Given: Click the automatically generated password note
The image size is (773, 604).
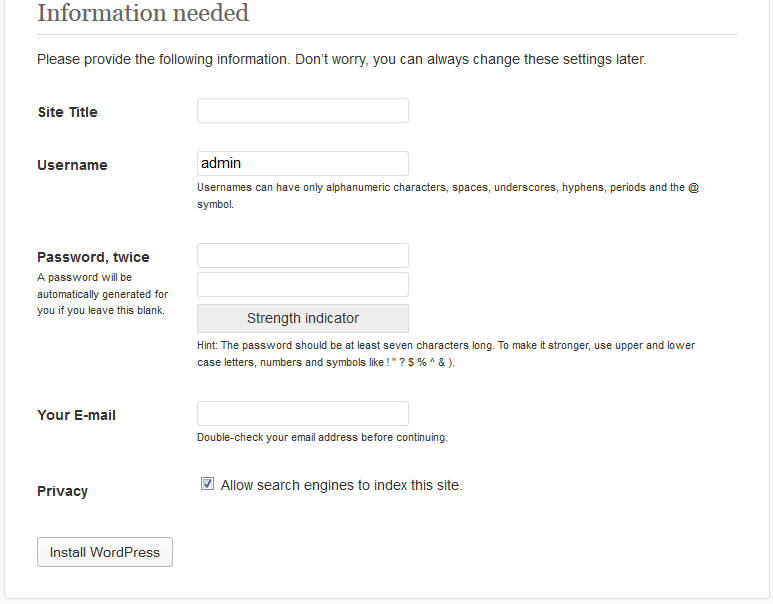Looking at the screenshot, I should click(102, 294).
